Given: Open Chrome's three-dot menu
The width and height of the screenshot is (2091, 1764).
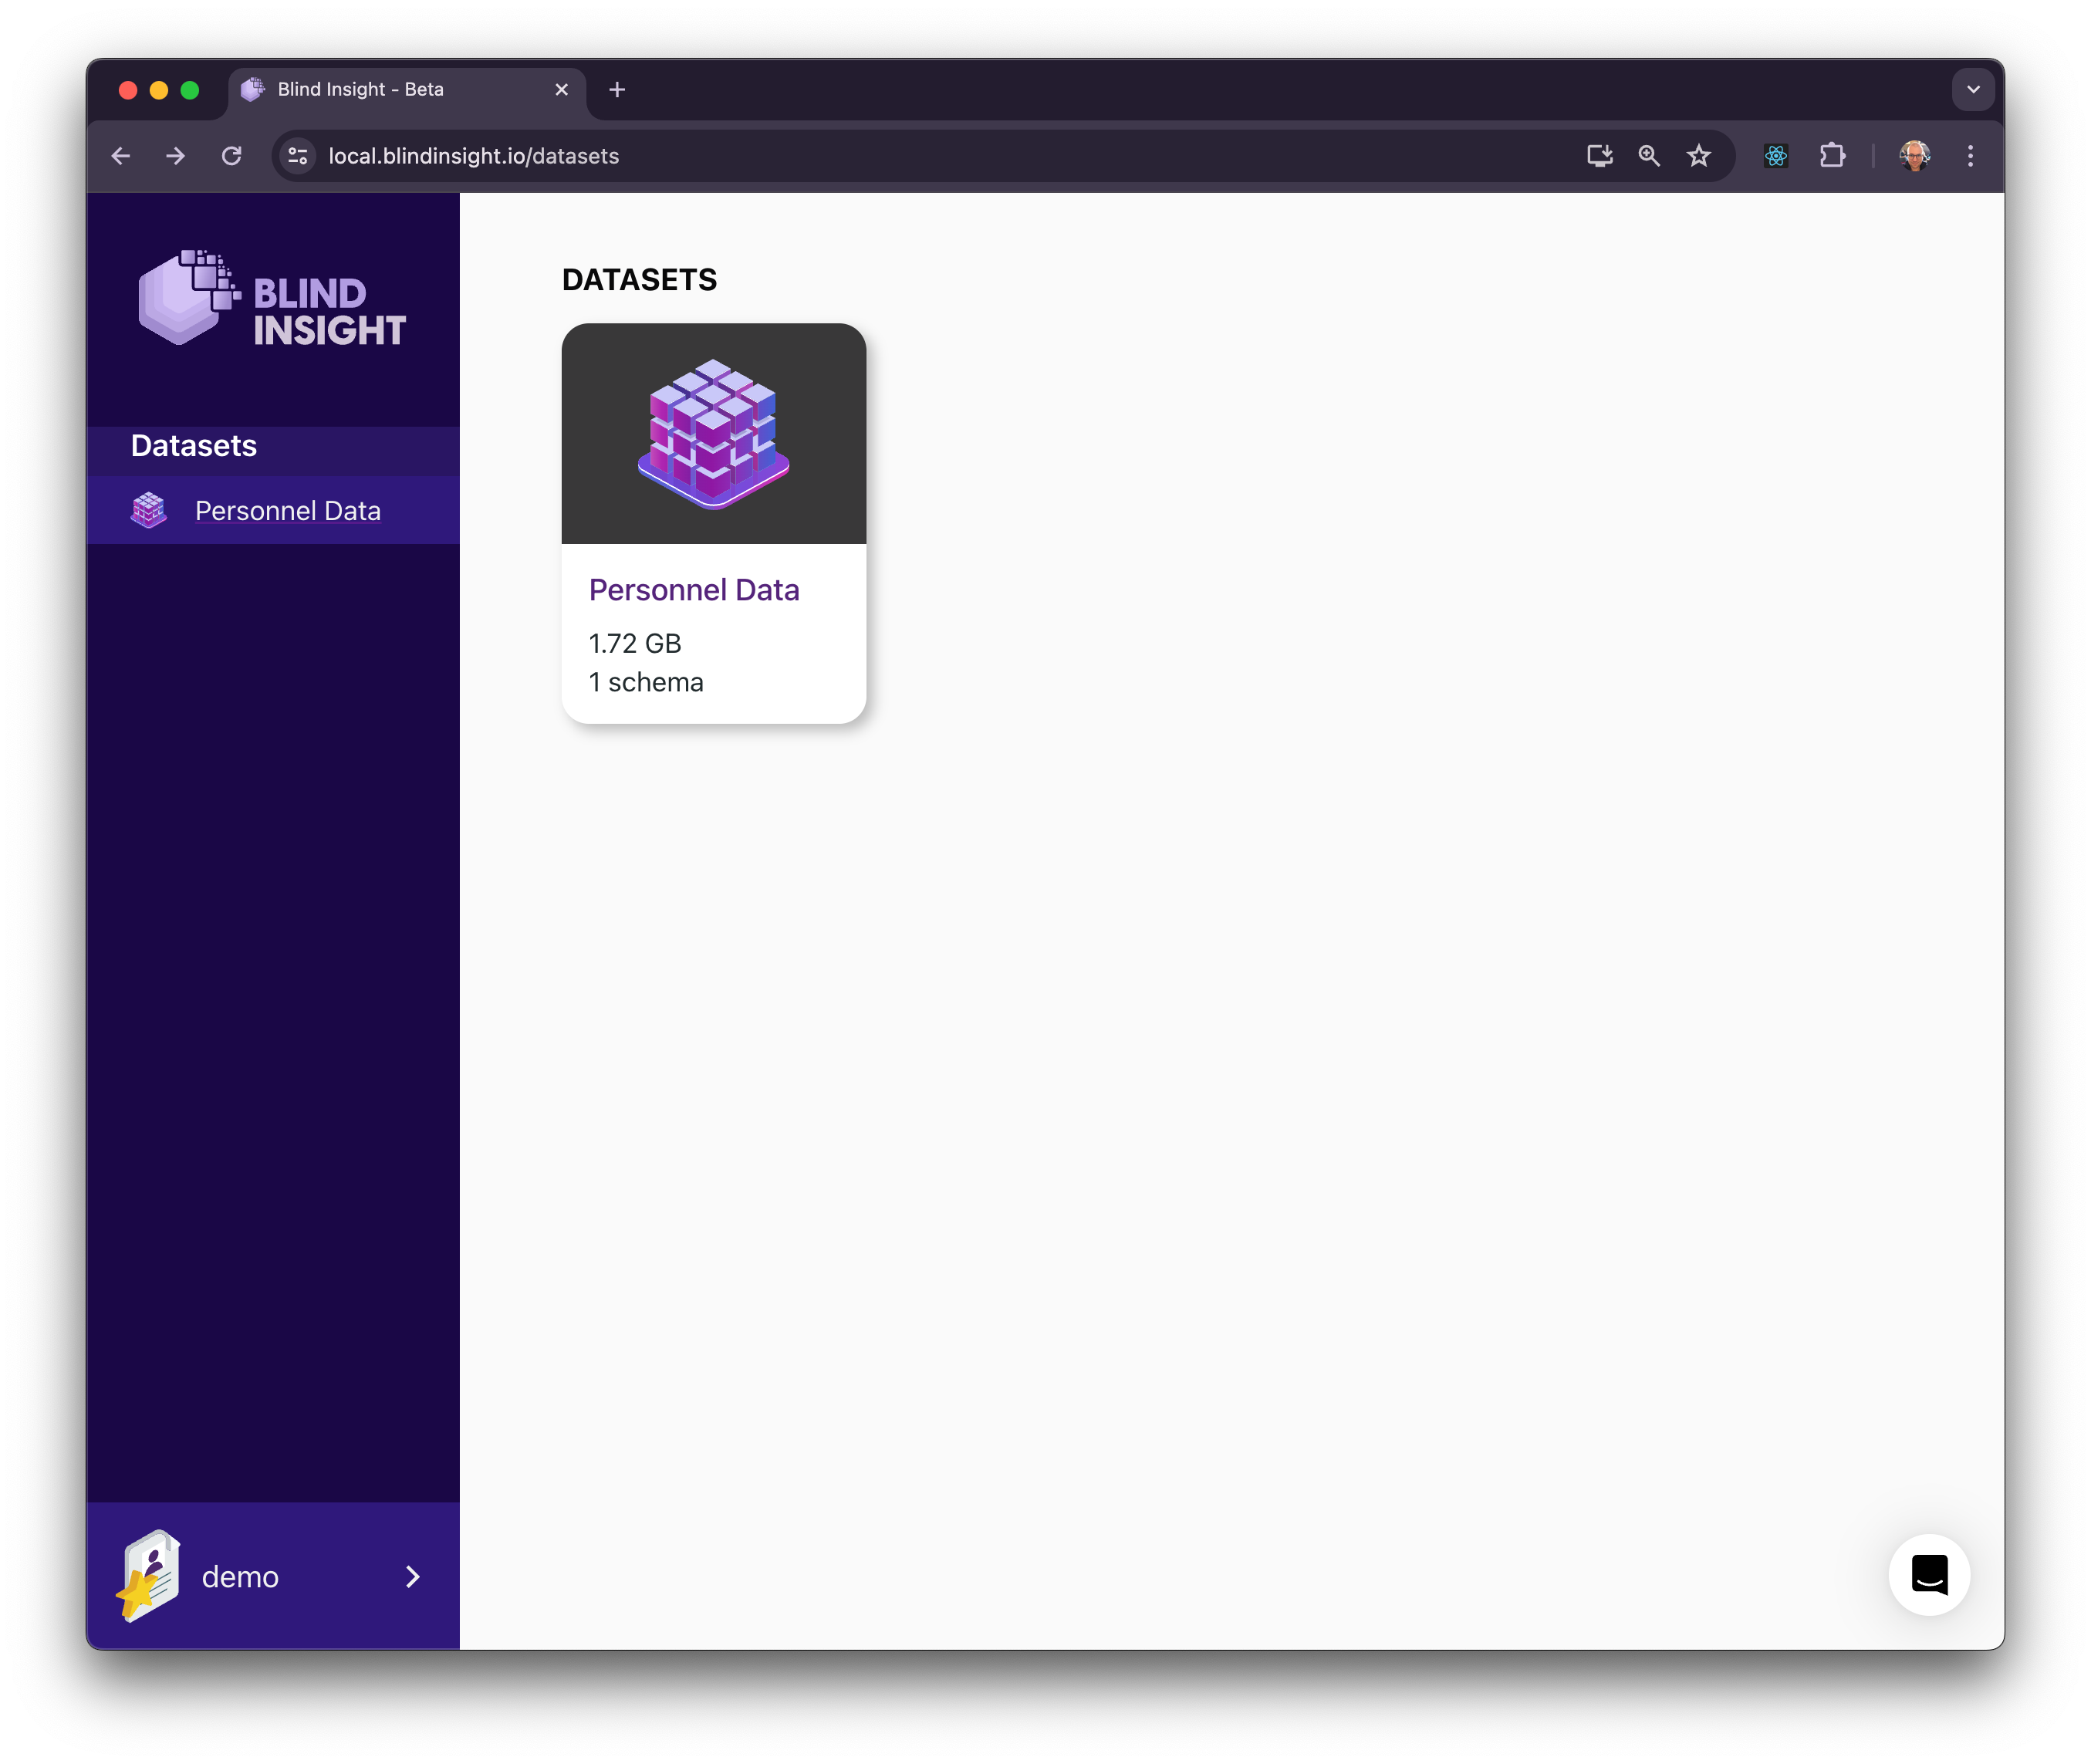Looking at the screenshot, I should coord(1970,156).
